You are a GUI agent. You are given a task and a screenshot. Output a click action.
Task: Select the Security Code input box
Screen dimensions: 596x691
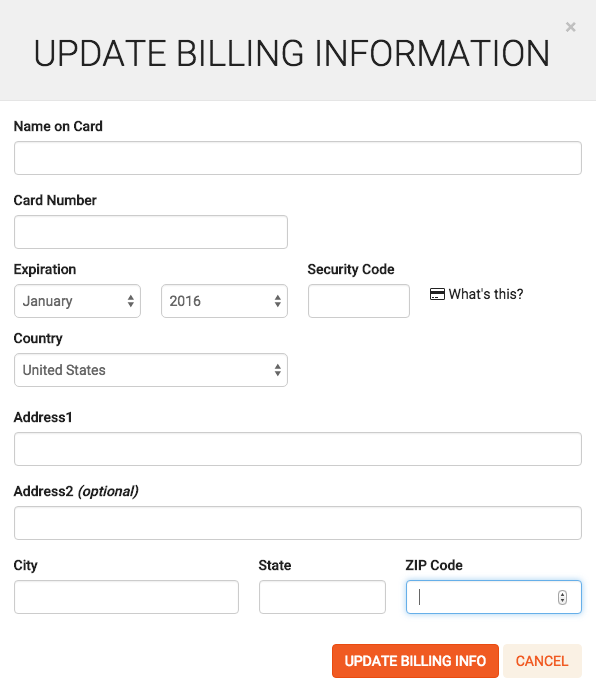click(359, 301)
